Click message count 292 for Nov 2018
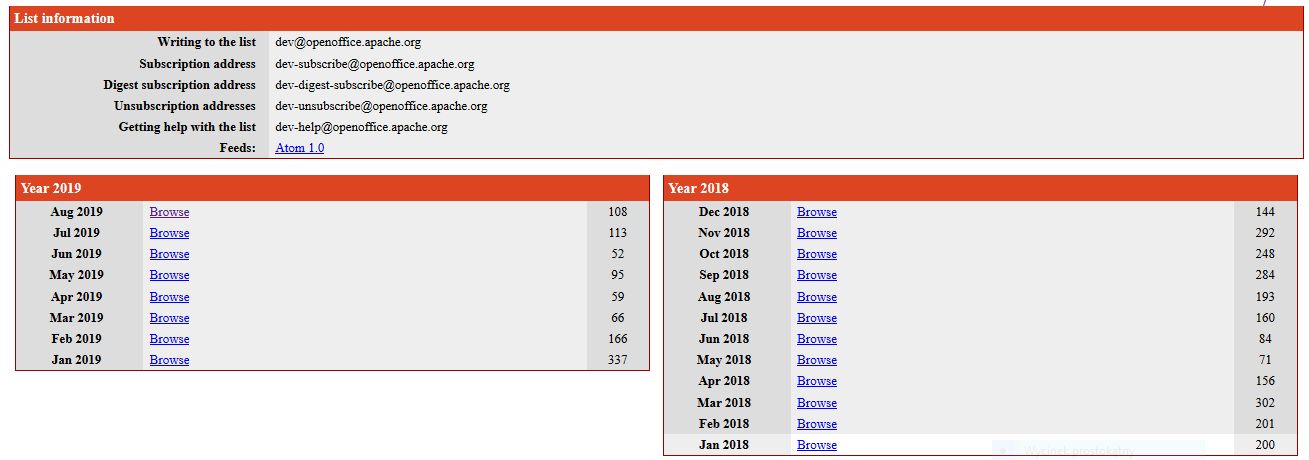 point(1265,233)
